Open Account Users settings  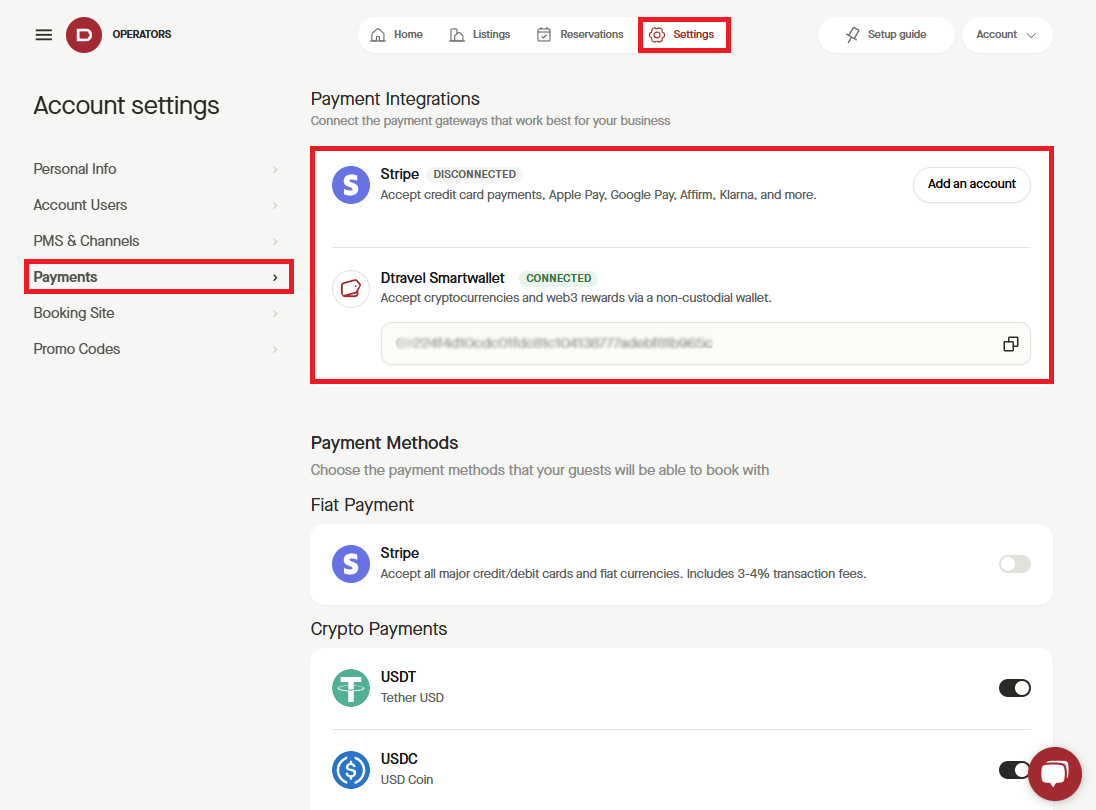155,205
